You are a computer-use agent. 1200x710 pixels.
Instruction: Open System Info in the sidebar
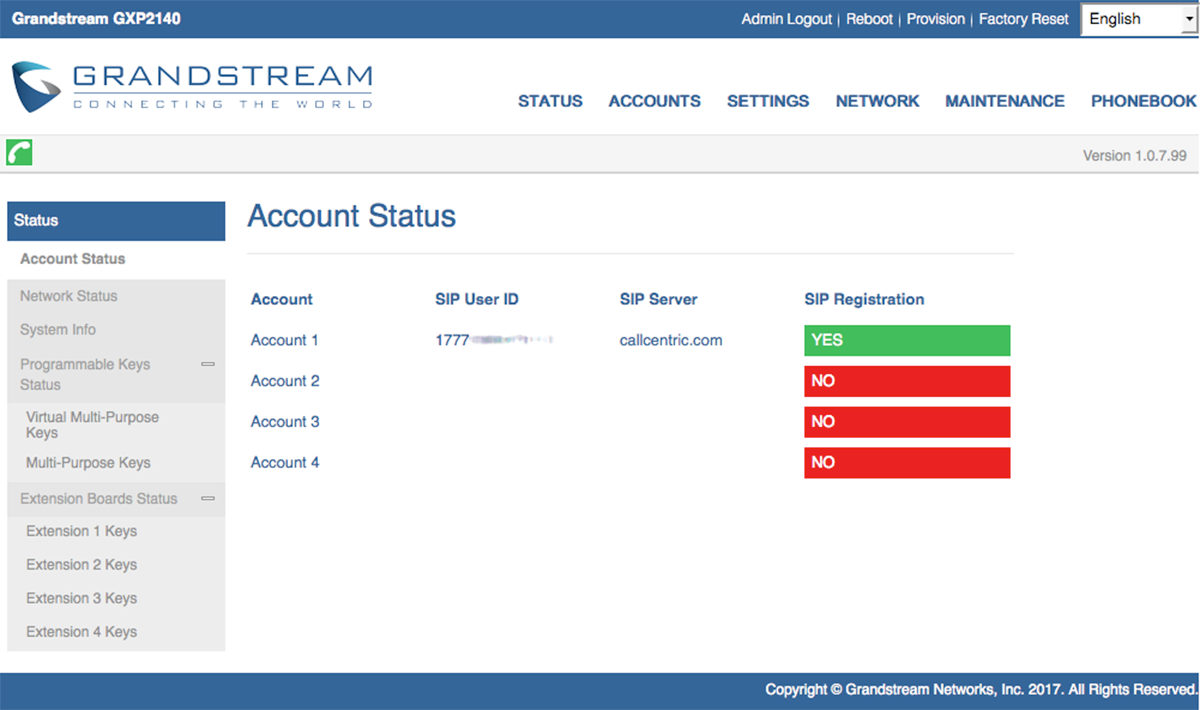pos(58,330)
